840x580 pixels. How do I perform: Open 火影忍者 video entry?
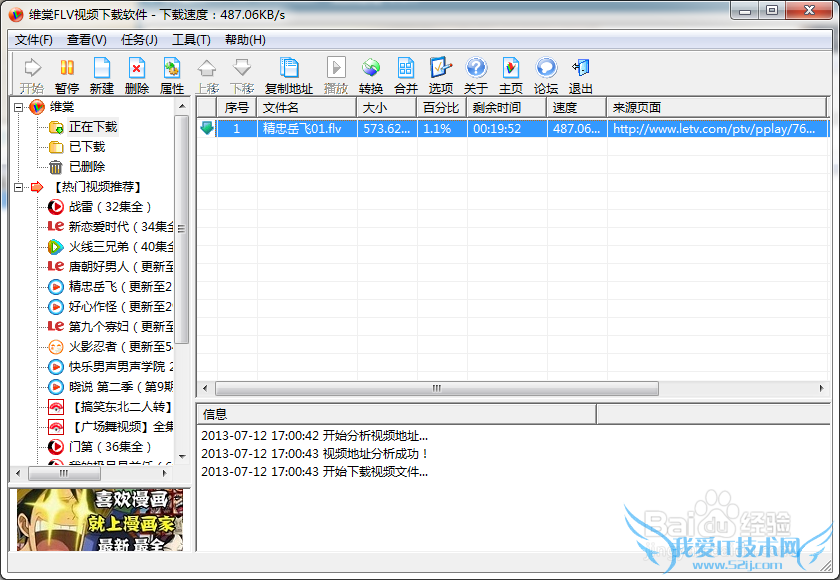[x=121, y=347]
